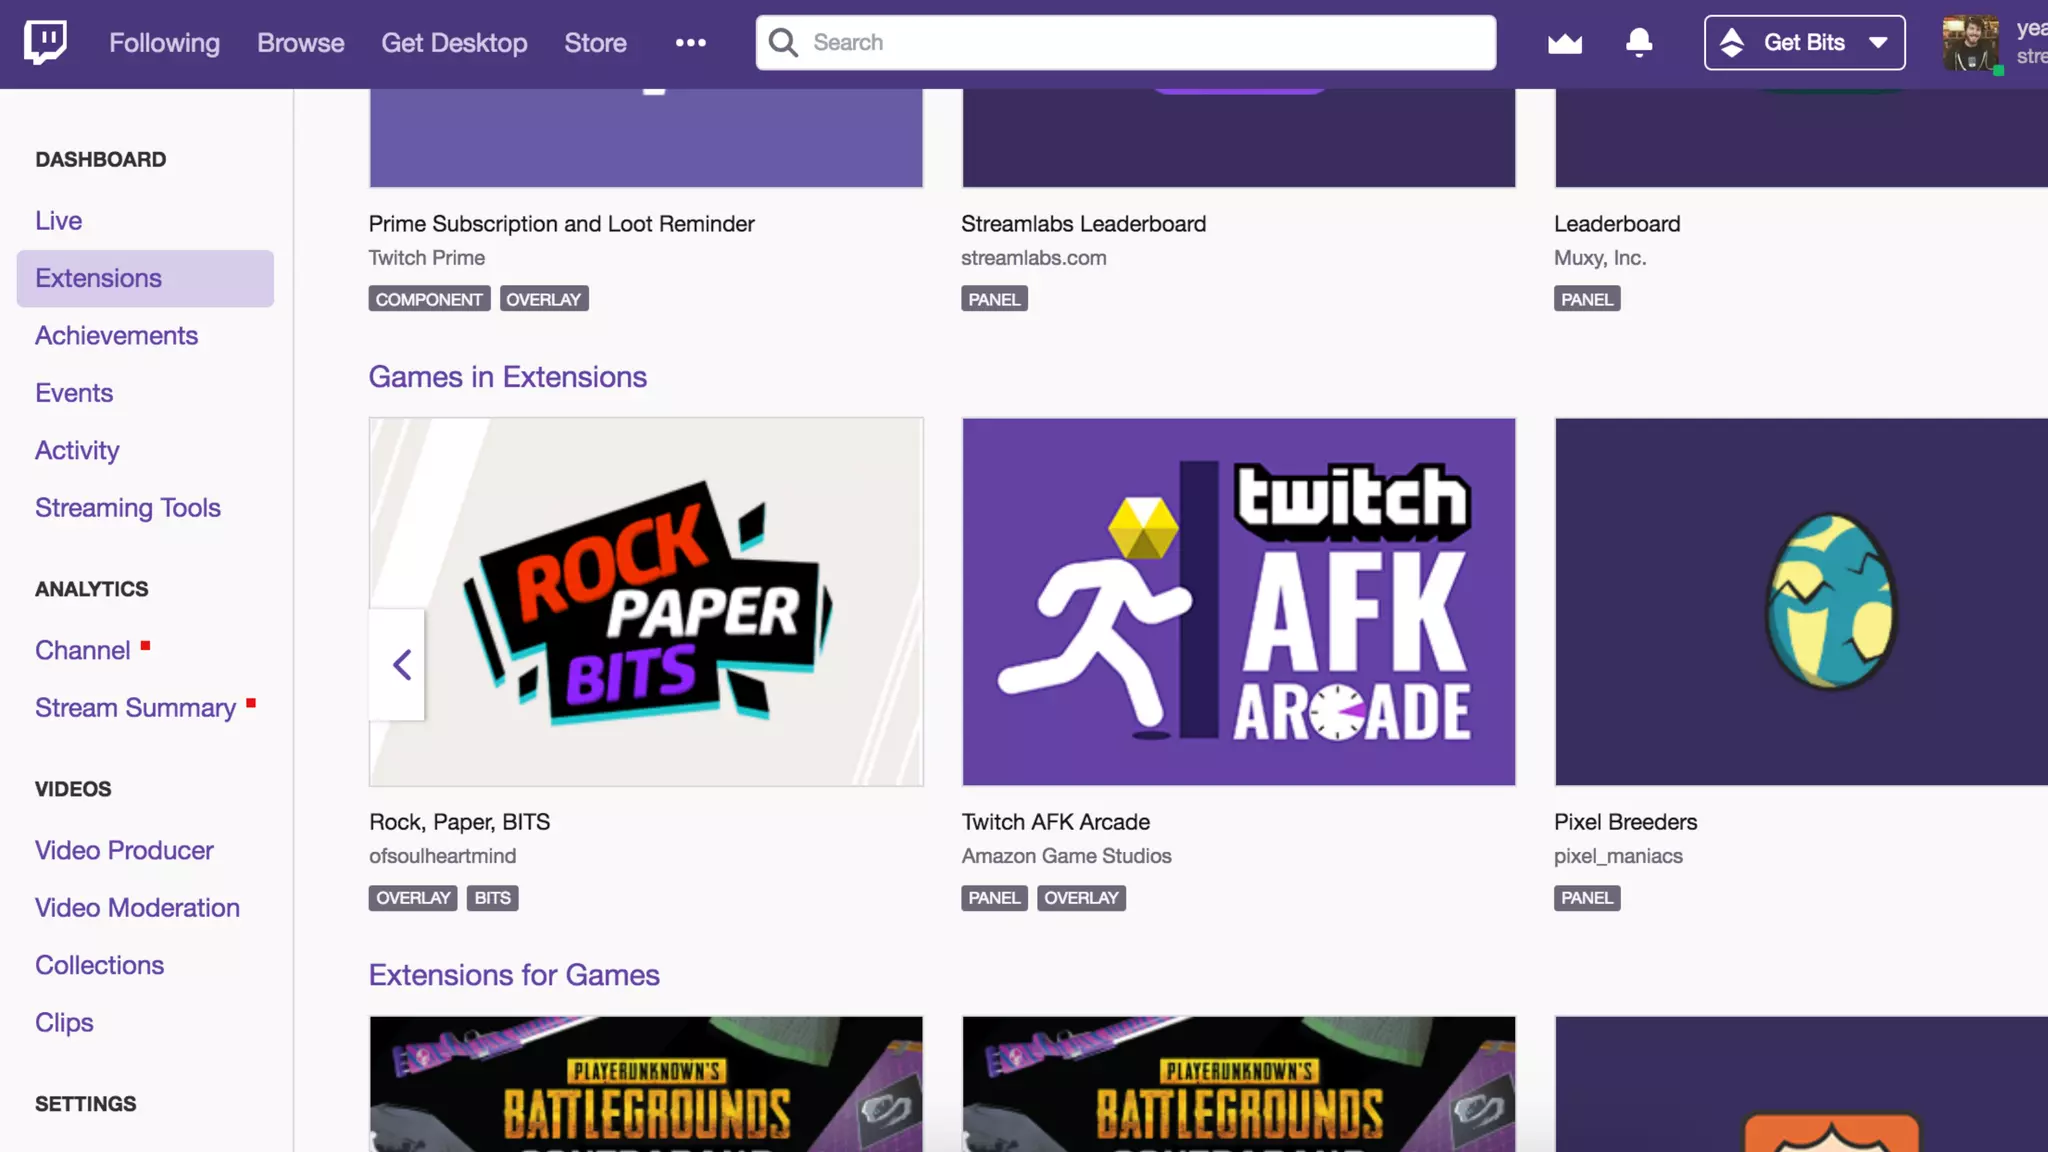
Task: Select Extensions in dashboard sidebar
Action: (x=98, y=278)
